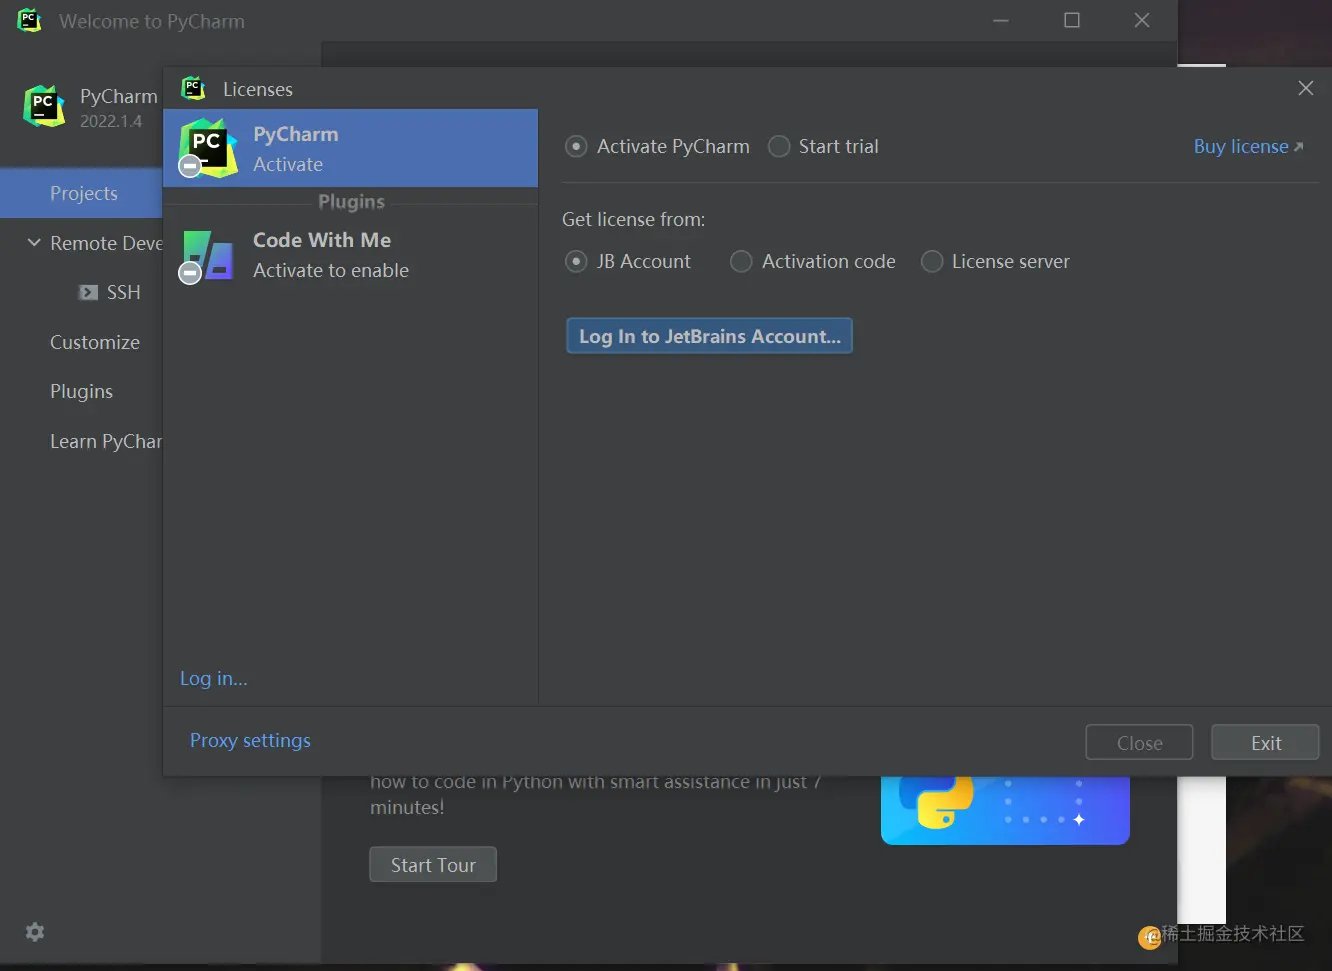
Task: Choose Activation code license source
Action: tap(741, 262)
